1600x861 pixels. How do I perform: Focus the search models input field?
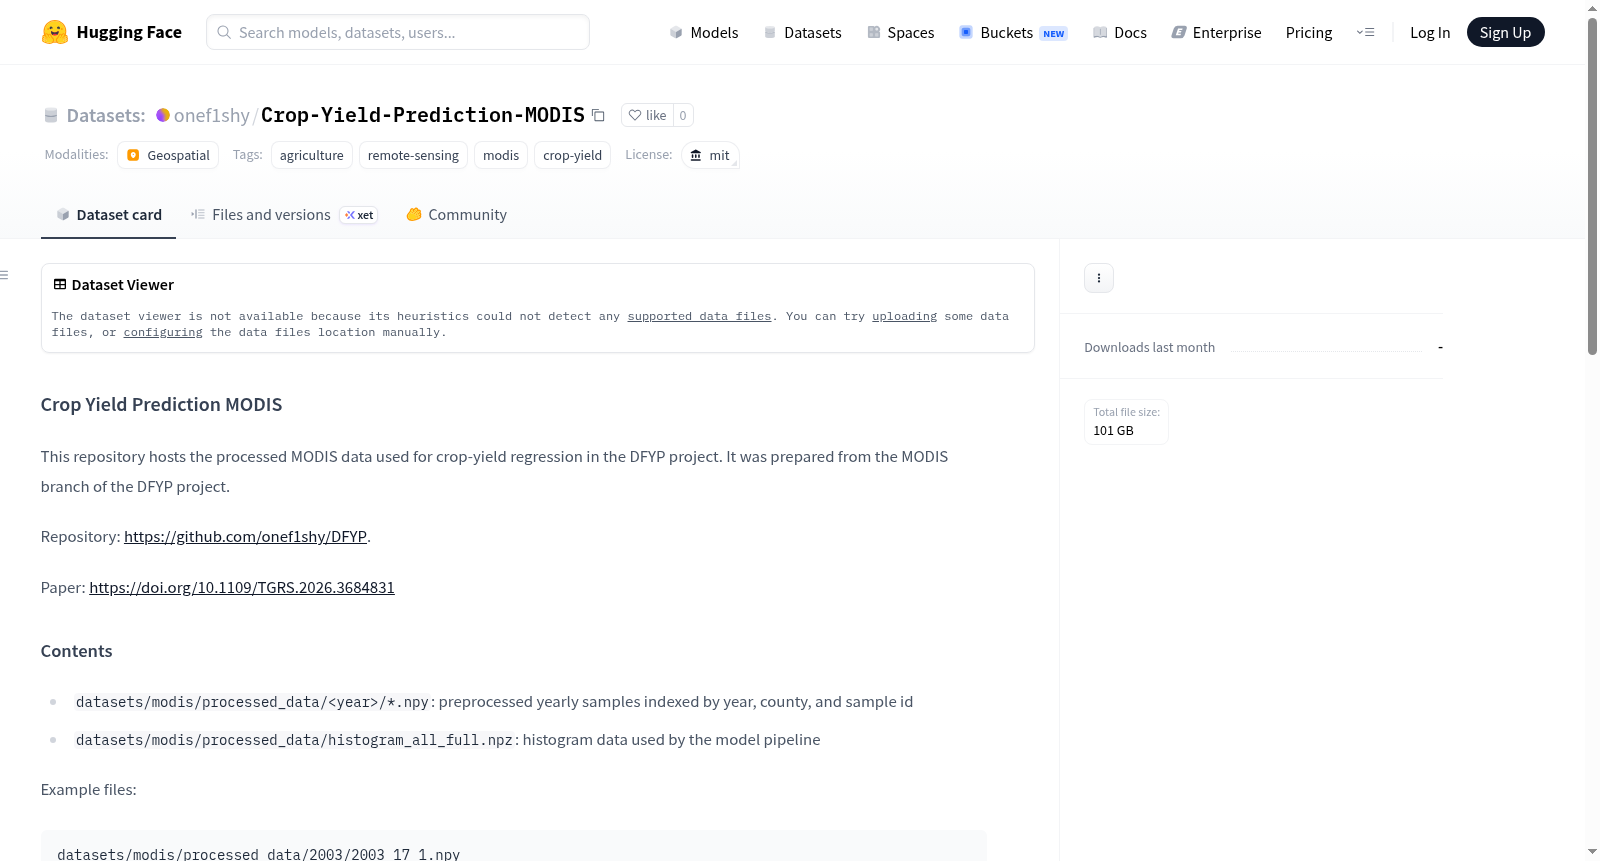[x=398, y=32]
